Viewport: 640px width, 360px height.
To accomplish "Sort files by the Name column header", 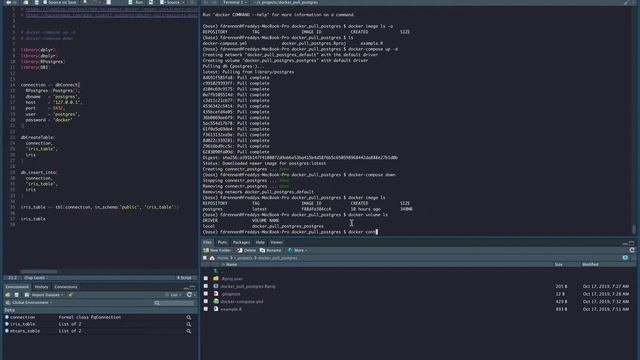I will [231, 264].
